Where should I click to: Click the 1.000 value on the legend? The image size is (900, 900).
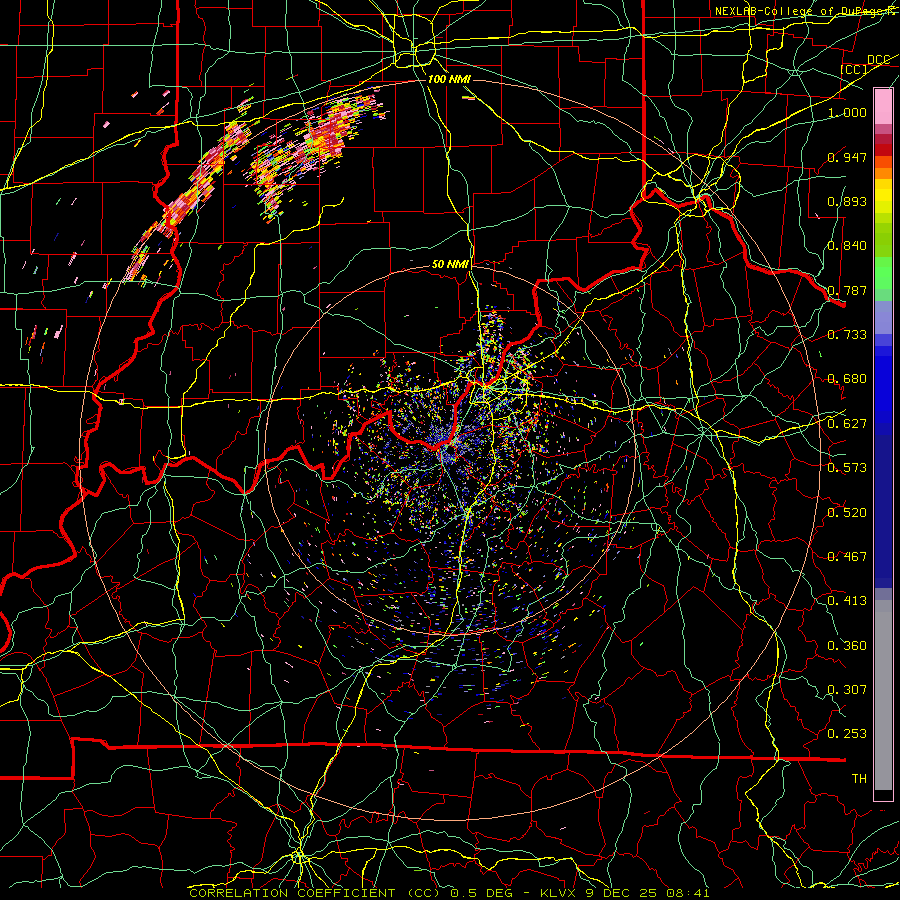(847, 112)
